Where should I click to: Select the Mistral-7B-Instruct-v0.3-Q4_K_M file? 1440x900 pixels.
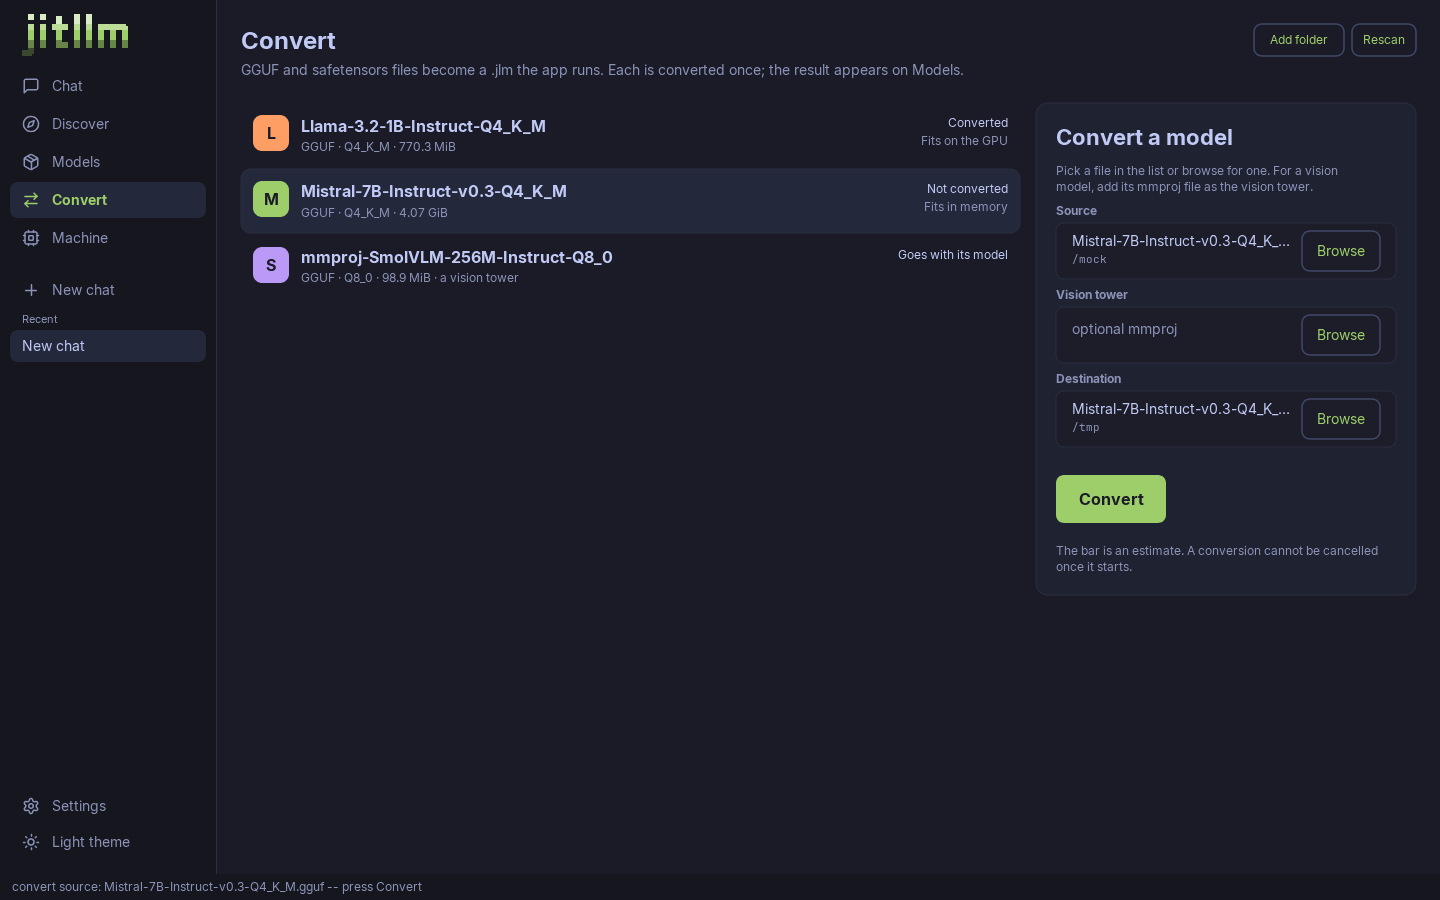click(x=630, y=201)
